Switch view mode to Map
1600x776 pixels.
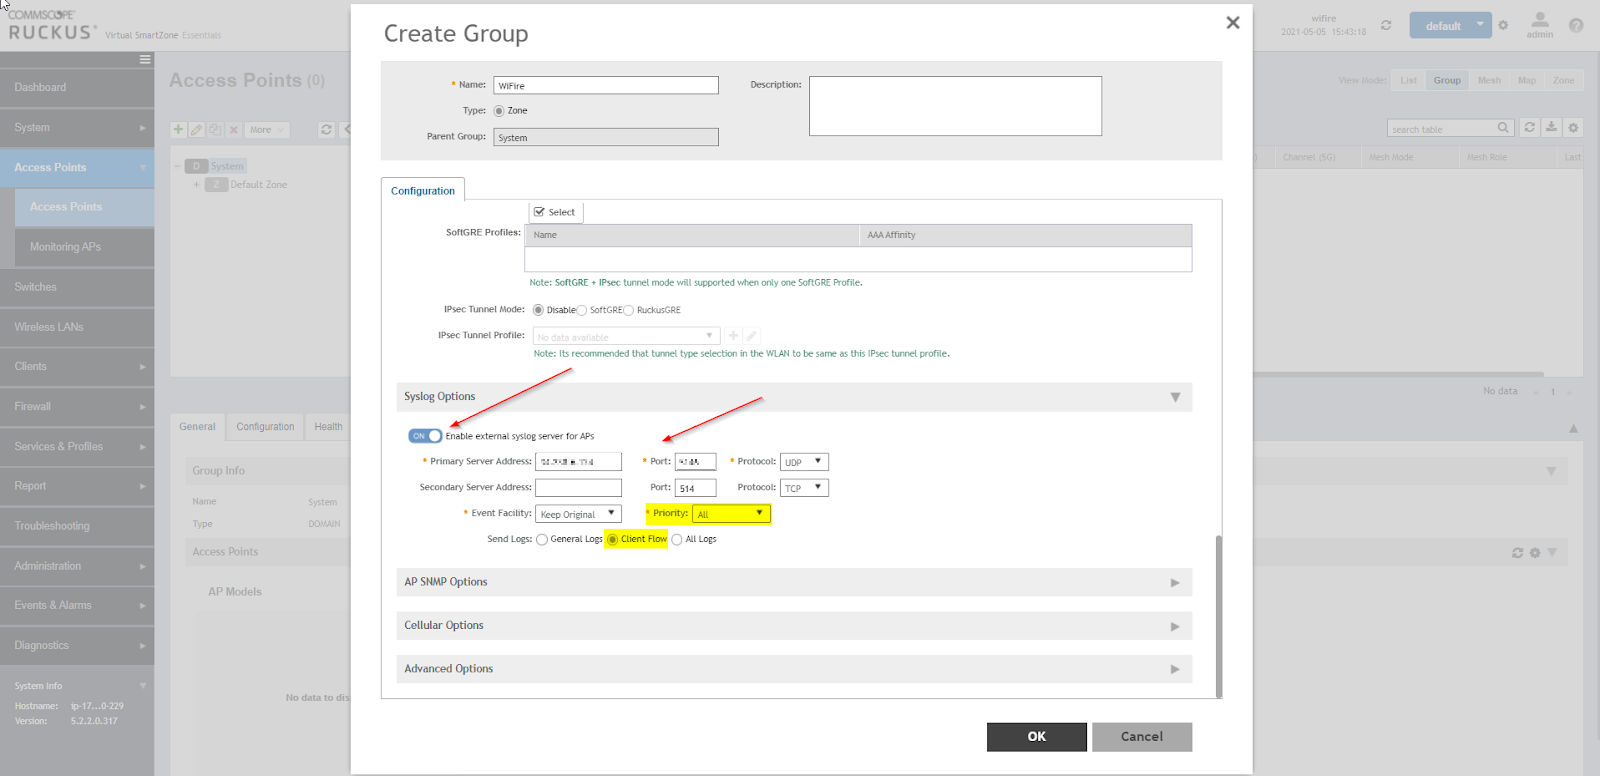tap(1527, 80)
